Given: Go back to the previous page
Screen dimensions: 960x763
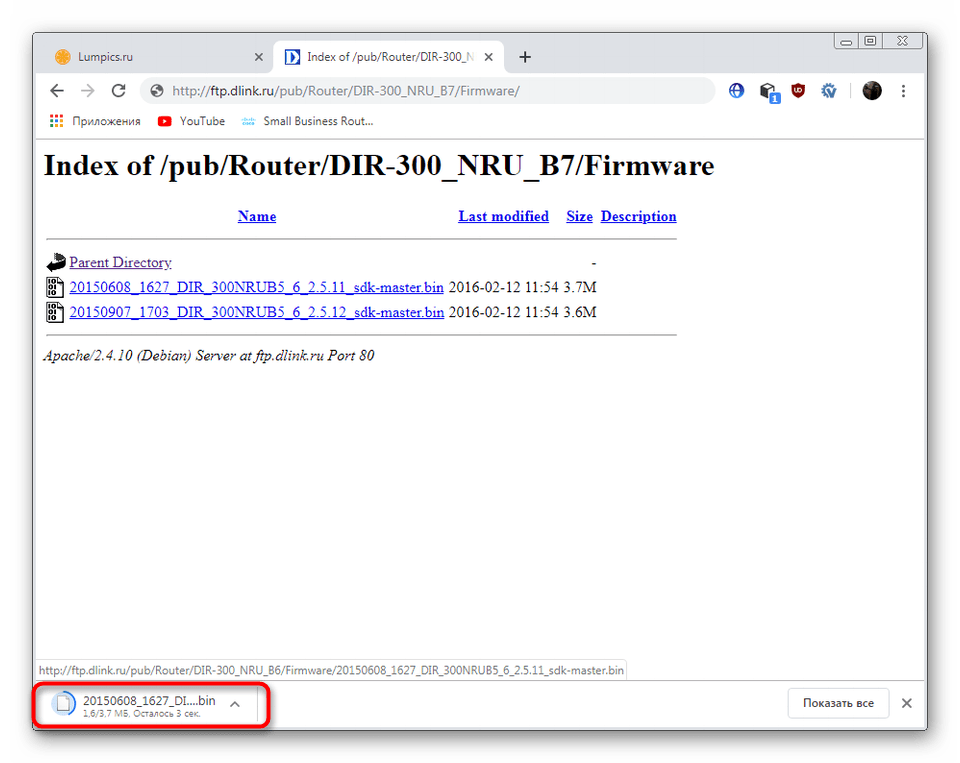Looking at the screenshot, I should (x=57, y=91).
